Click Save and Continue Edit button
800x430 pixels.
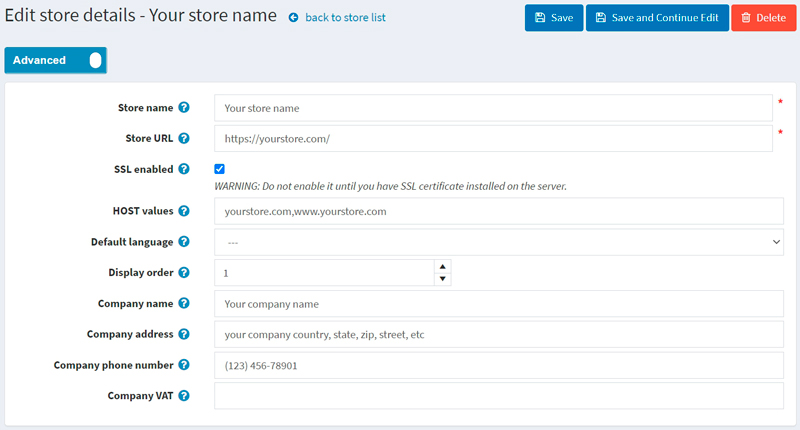click(x=656, y=18)
